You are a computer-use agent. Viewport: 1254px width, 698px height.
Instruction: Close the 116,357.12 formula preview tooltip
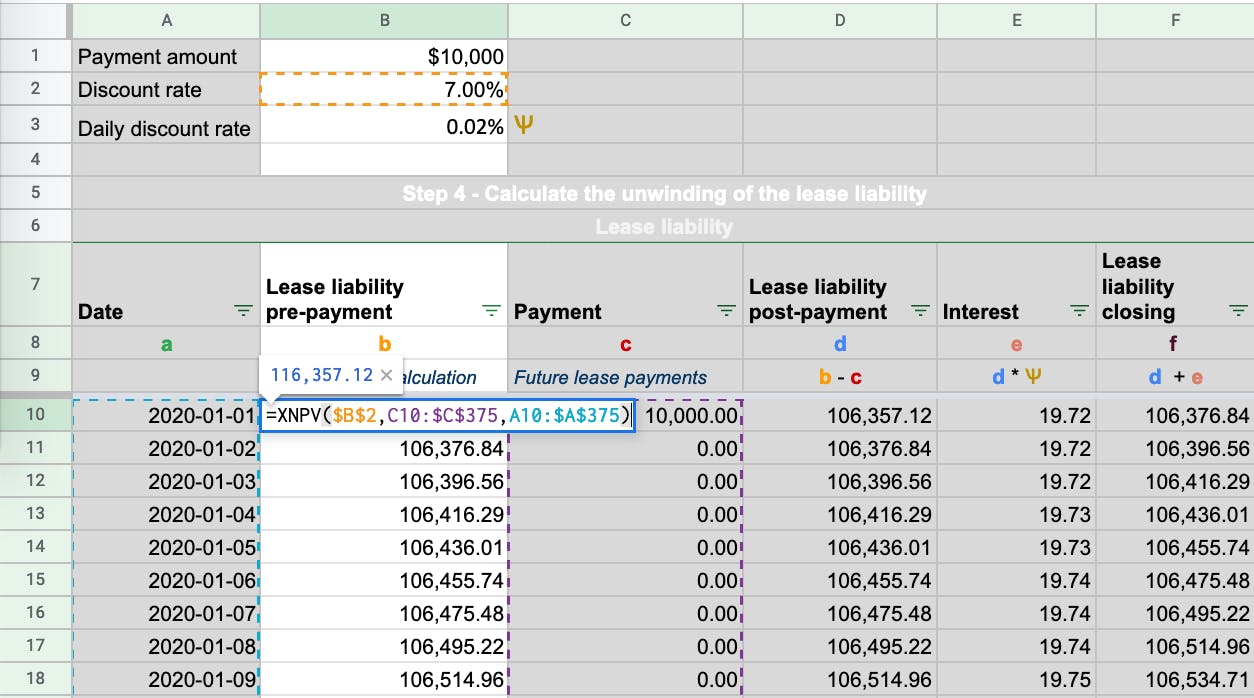click(387, 375)
